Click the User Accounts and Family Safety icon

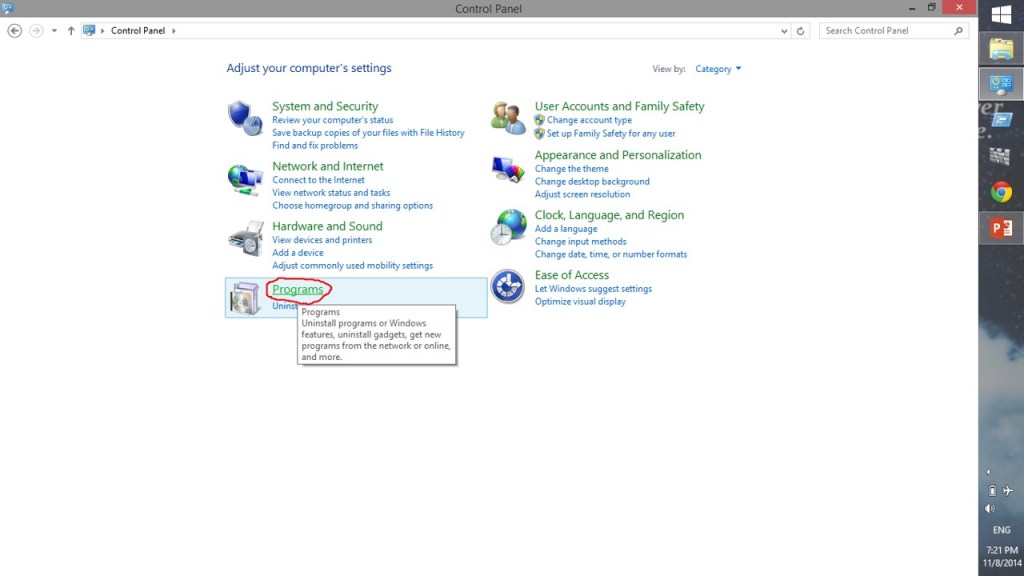tap(508, 118)
